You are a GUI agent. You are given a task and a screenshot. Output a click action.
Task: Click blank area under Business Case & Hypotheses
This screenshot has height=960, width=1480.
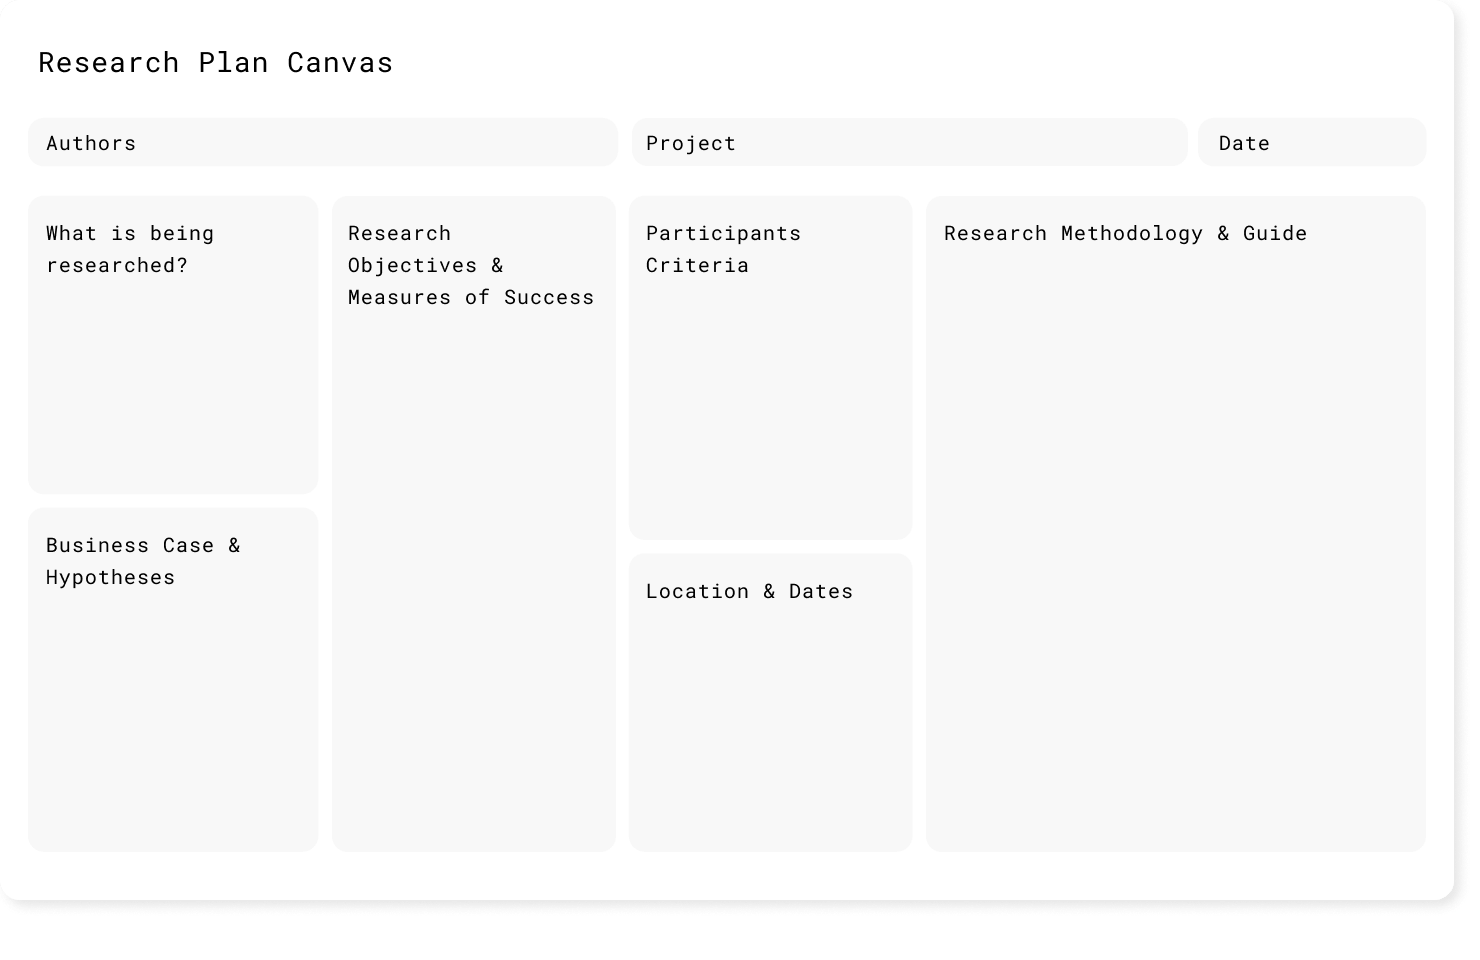point(173,720)
